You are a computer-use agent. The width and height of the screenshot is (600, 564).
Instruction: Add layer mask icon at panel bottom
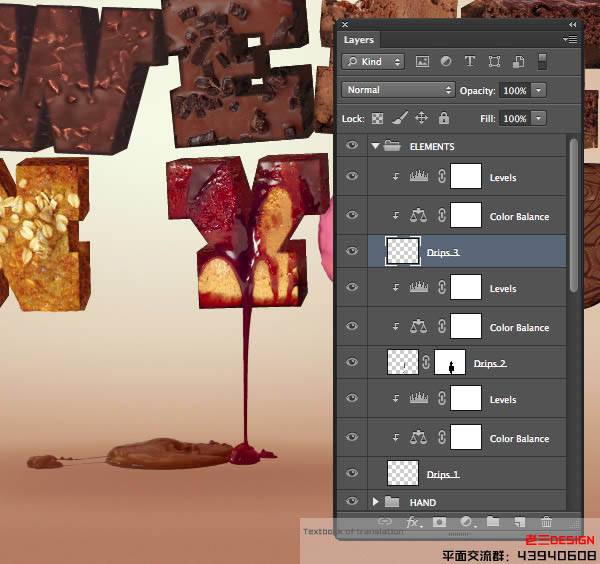point(439,522)
